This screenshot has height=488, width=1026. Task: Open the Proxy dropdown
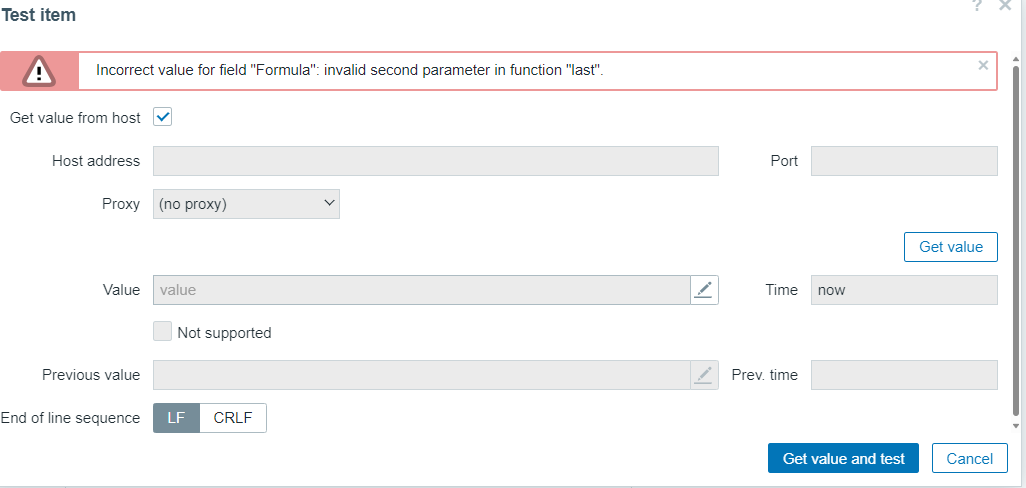[246, 204]
